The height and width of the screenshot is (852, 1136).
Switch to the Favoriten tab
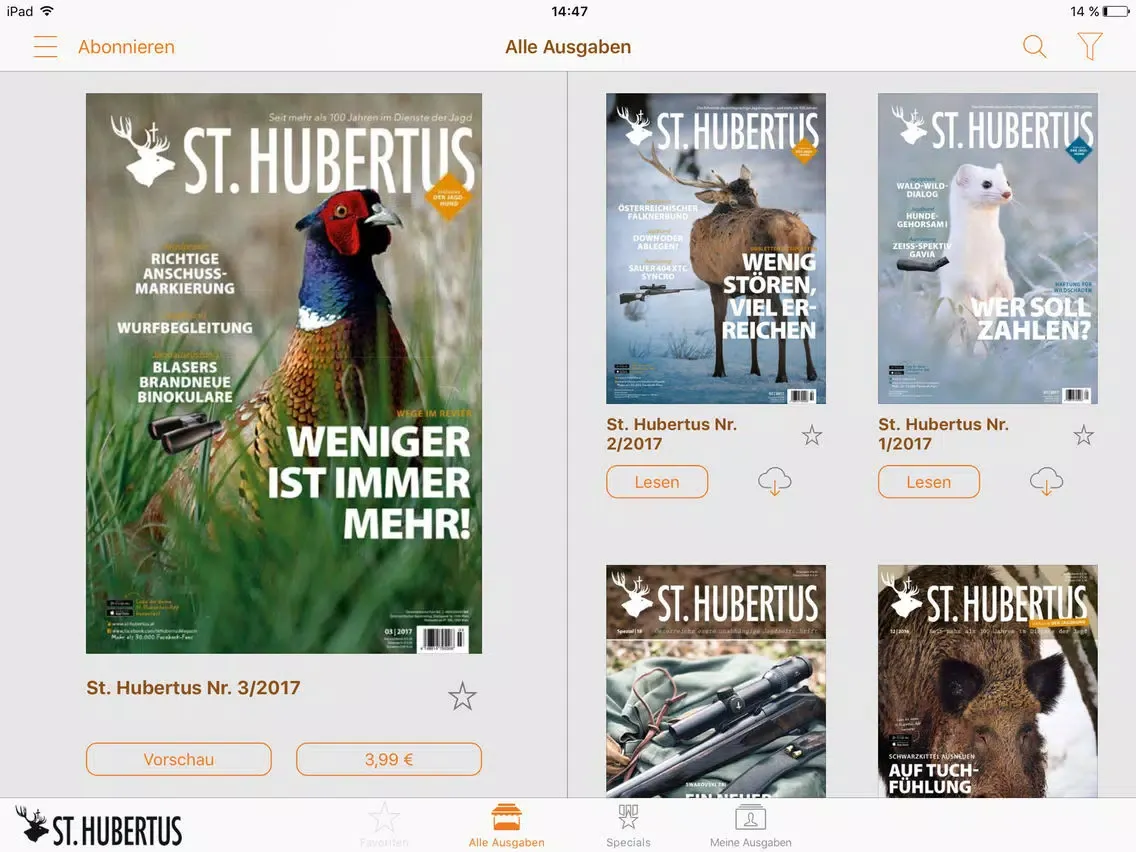tap(384, 824)
